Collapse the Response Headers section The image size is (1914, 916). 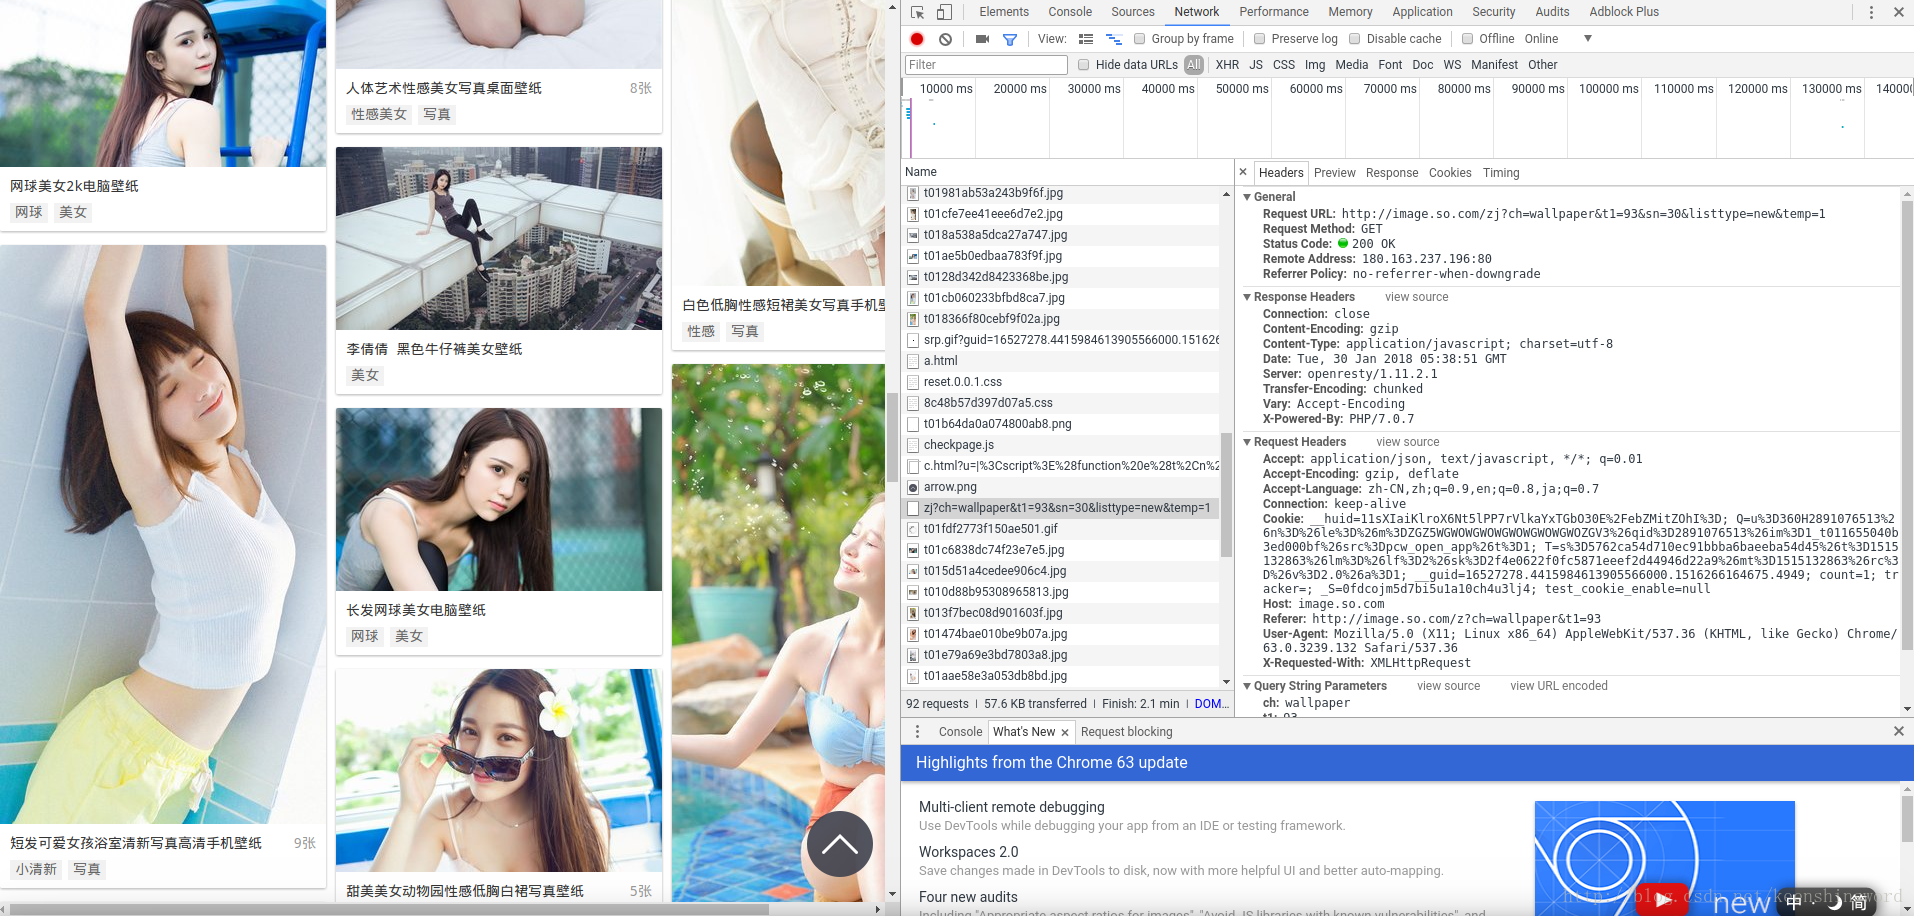(x=1247, y=297)
